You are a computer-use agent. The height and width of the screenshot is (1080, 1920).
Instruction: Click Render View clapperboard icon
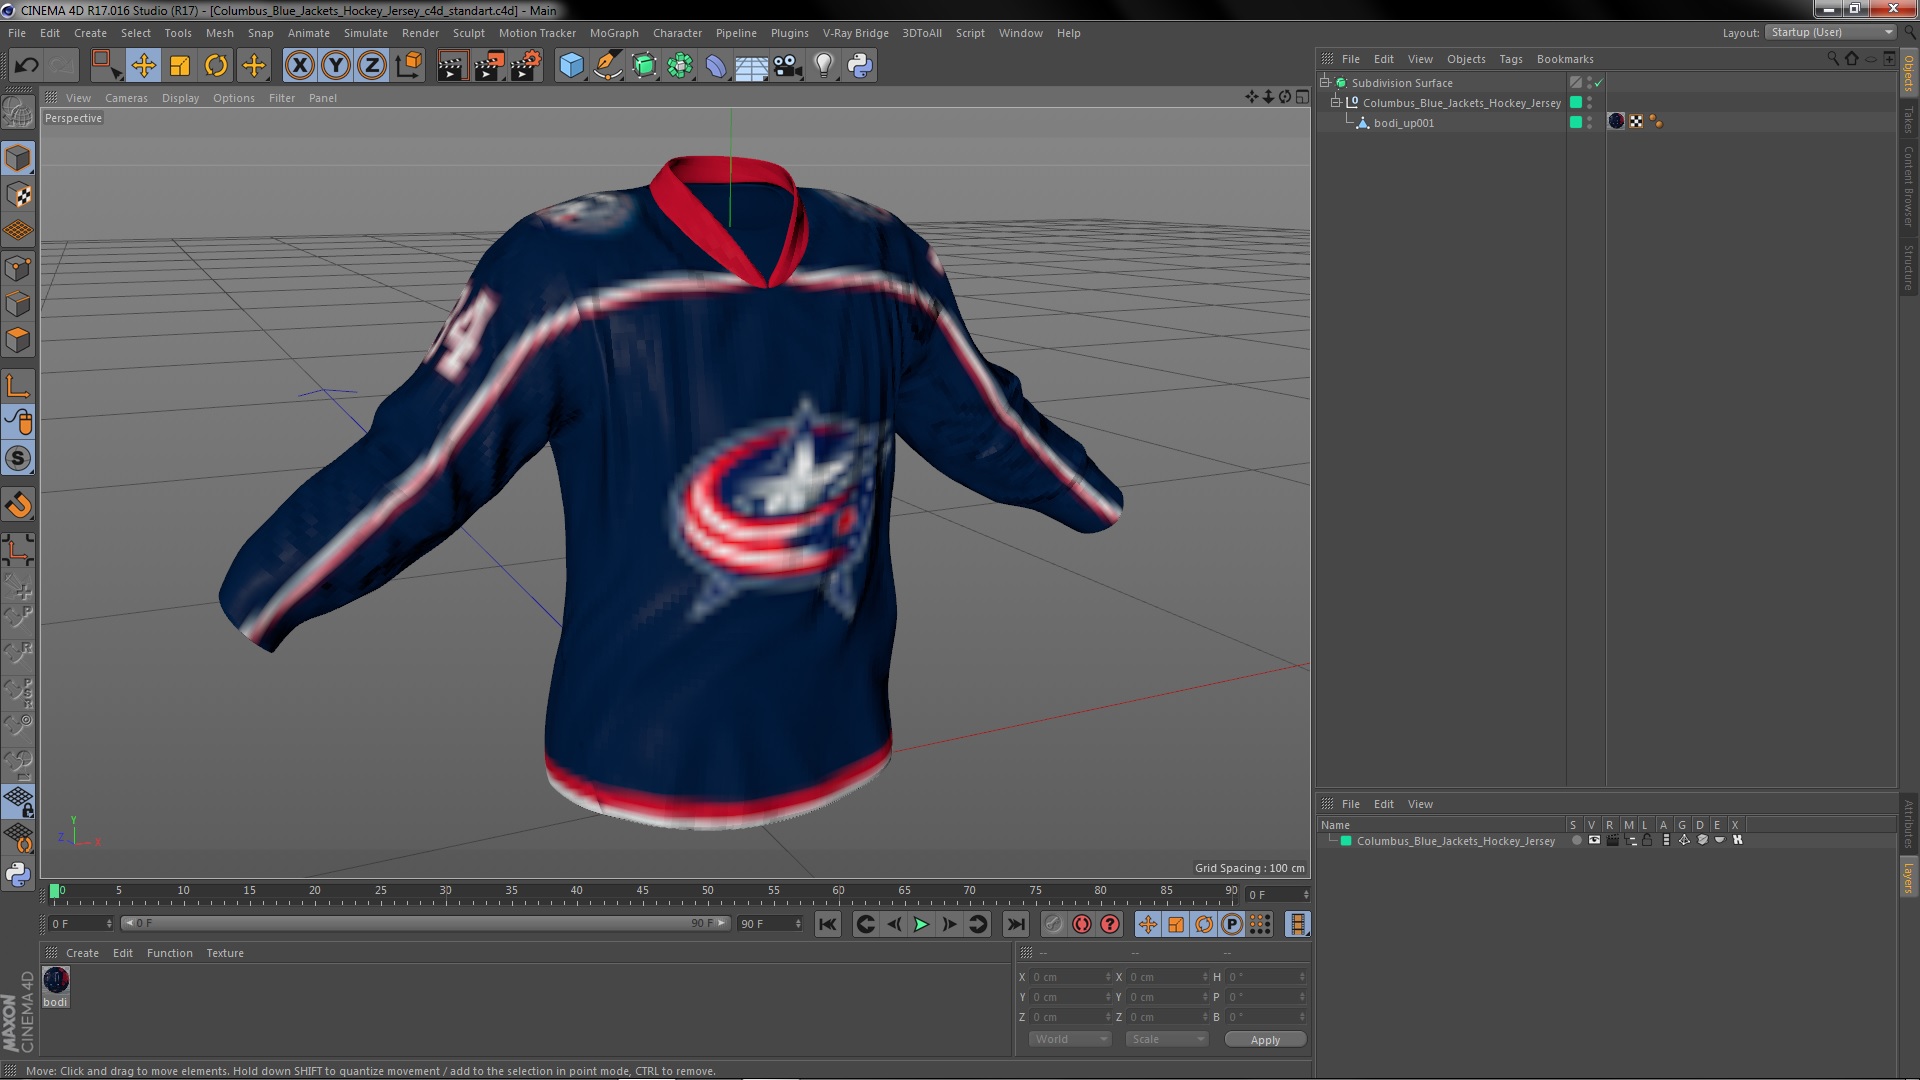click(452, 66)
